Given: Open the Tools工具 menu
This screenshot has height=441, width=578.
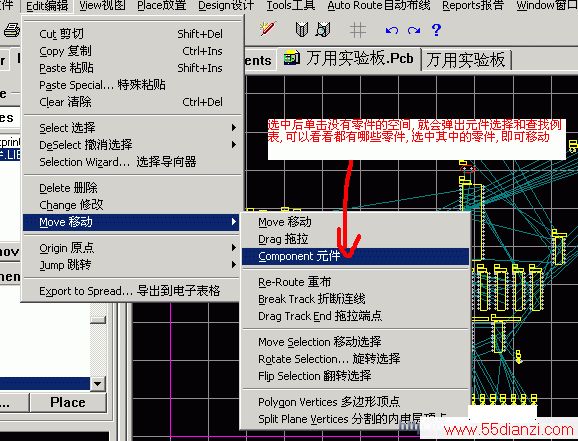Looking at the screenshot, I should pyautogui.click(x=291, y=5).
